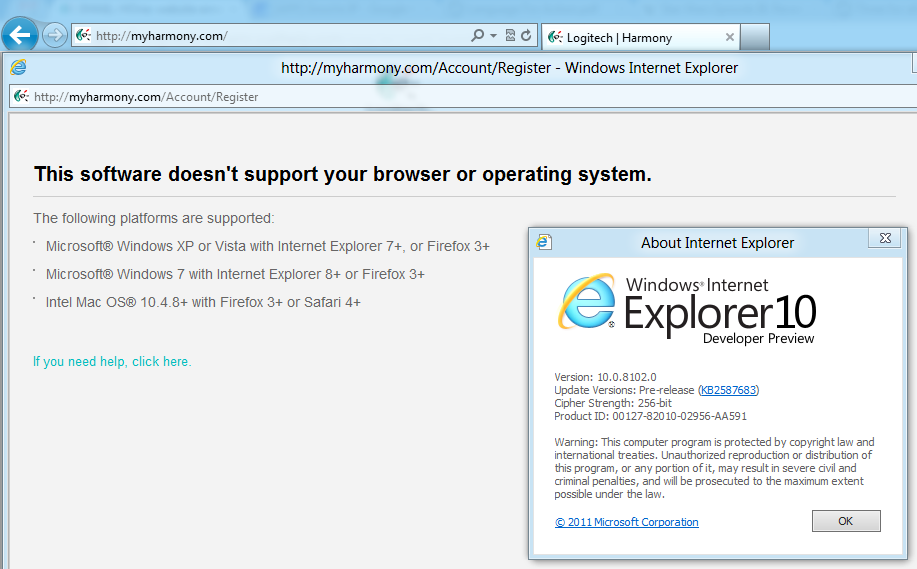The image size is (917, 569).
Task: Close the About Internet Explorer dialog
Action: [x=885, y=238]
